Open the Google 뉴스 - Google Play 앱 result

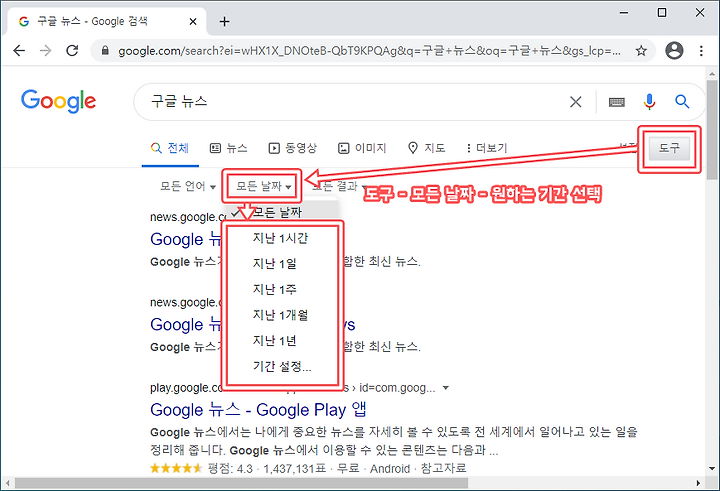[x=258, y=410]
